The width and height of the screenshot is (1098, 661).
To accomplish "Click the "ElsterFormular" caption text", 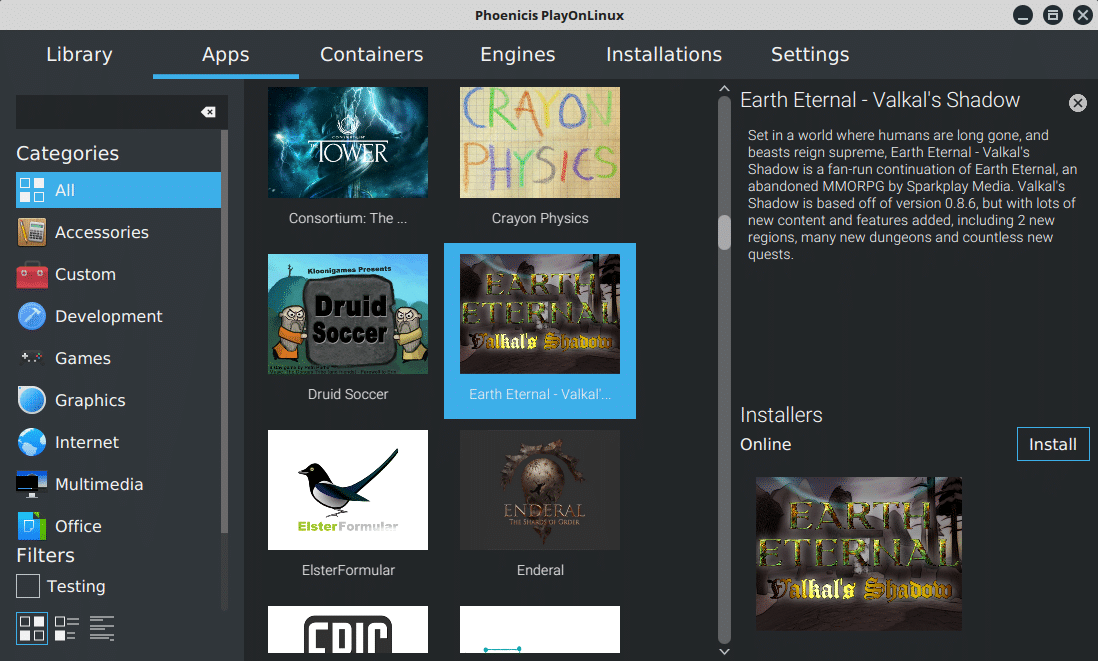I will [x=348, y=570].
